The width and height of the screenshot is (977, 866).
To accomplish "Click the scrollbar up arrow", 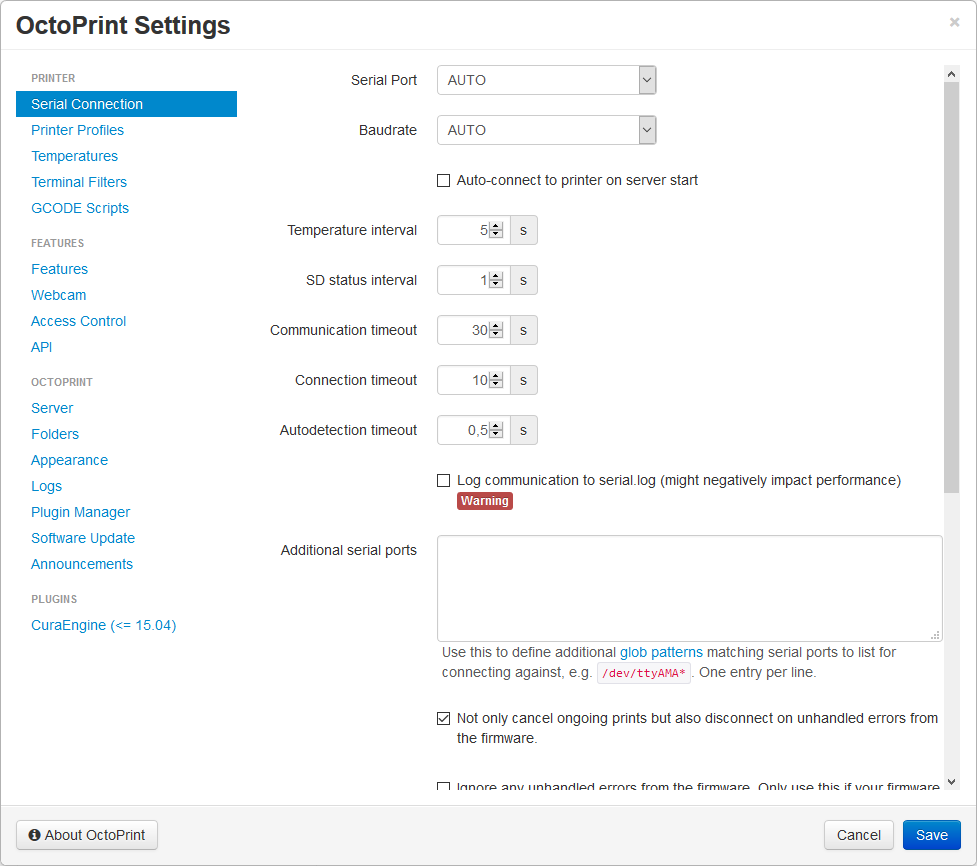I will point(951,74).
